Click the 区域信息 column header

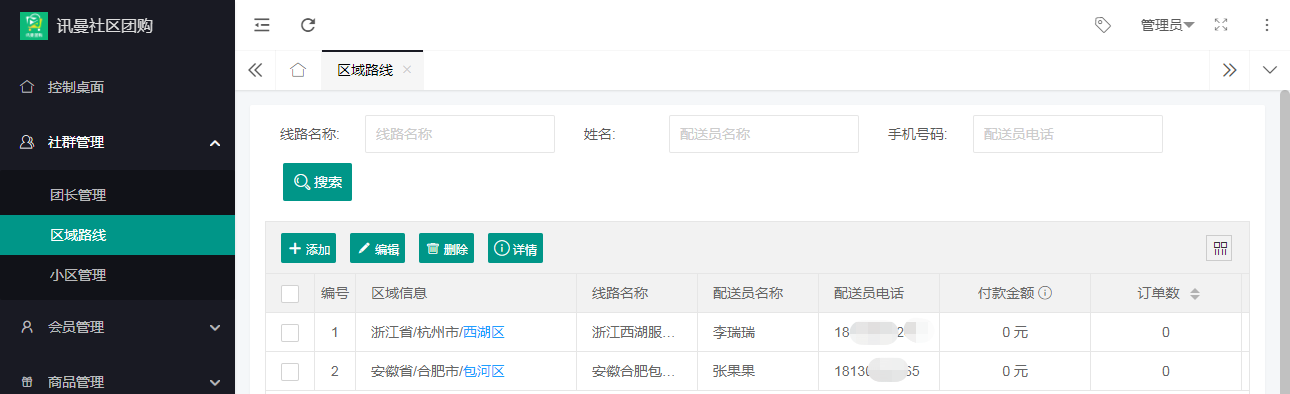click(466, 293)
